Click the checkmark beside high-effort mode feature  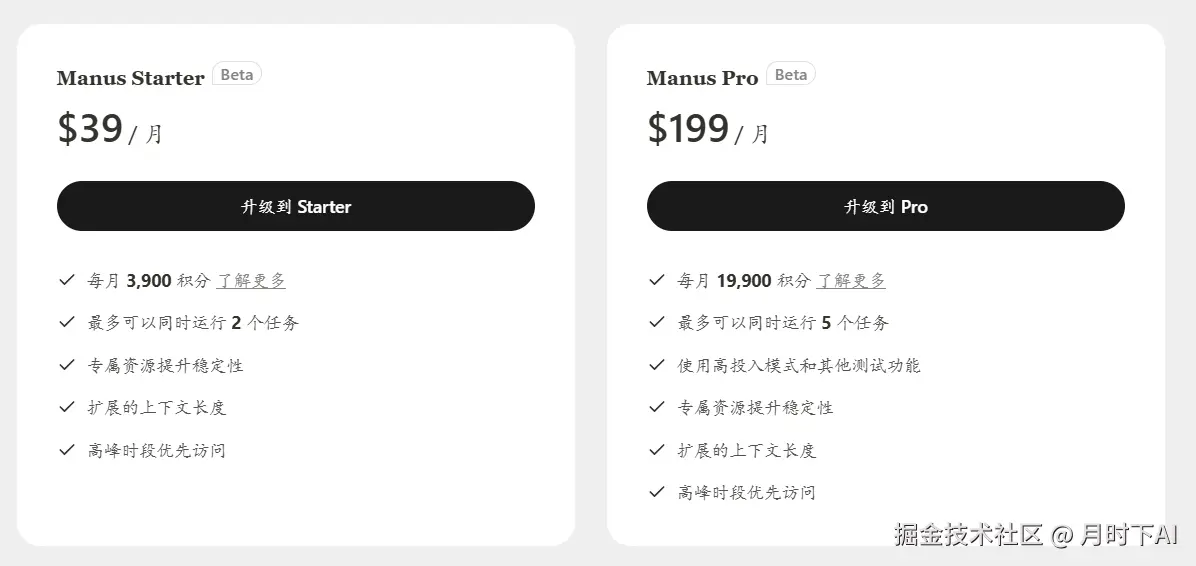click(657, 365)
